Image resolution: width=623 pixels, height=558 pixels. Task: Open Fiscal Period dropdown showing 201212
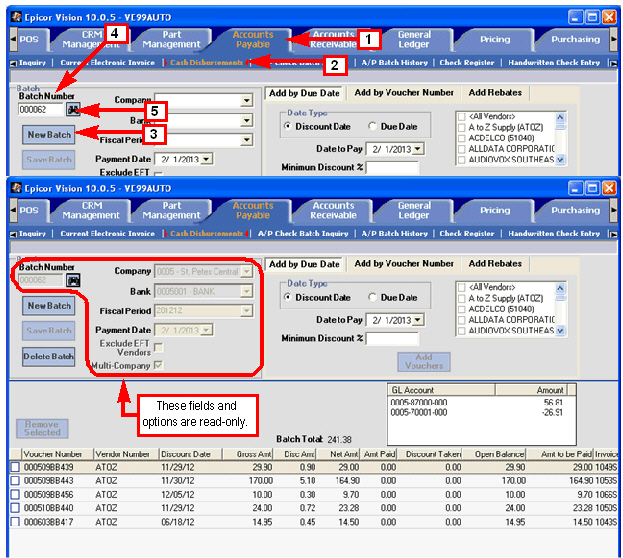(x=247, y=310)
